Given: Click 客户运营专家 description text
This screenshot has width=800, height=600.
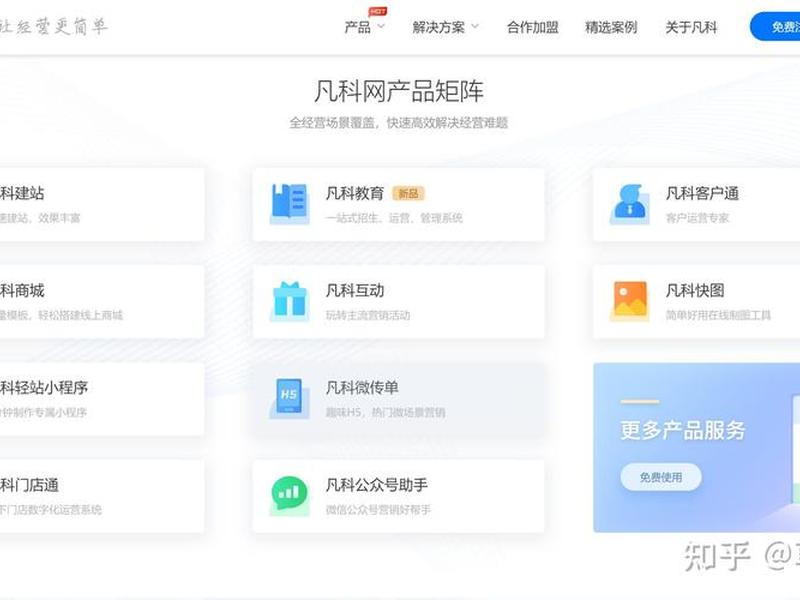Looking at the screenshot, I should [x=697, y=218].
